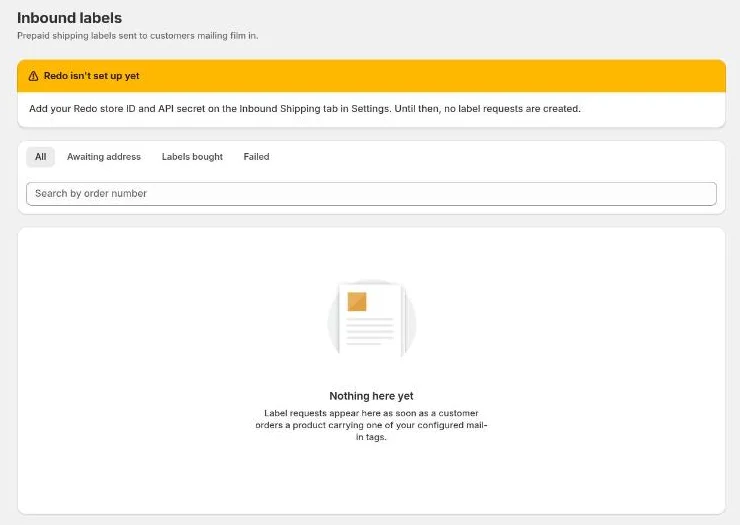Focus the Search by order number field
The height and width of the screenshot is (525, 740).
[x=371, y=194]
